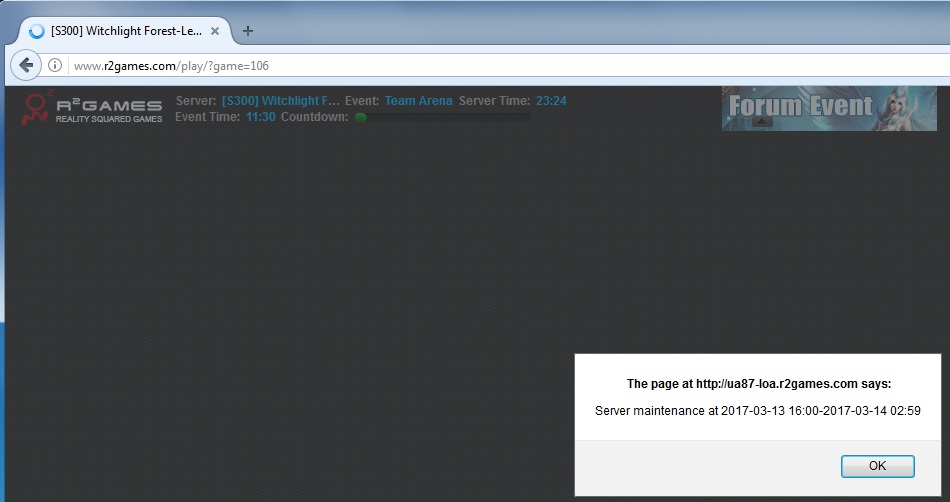
Task: Click the green Countdown indicator dot
Action: pos(361,117)
